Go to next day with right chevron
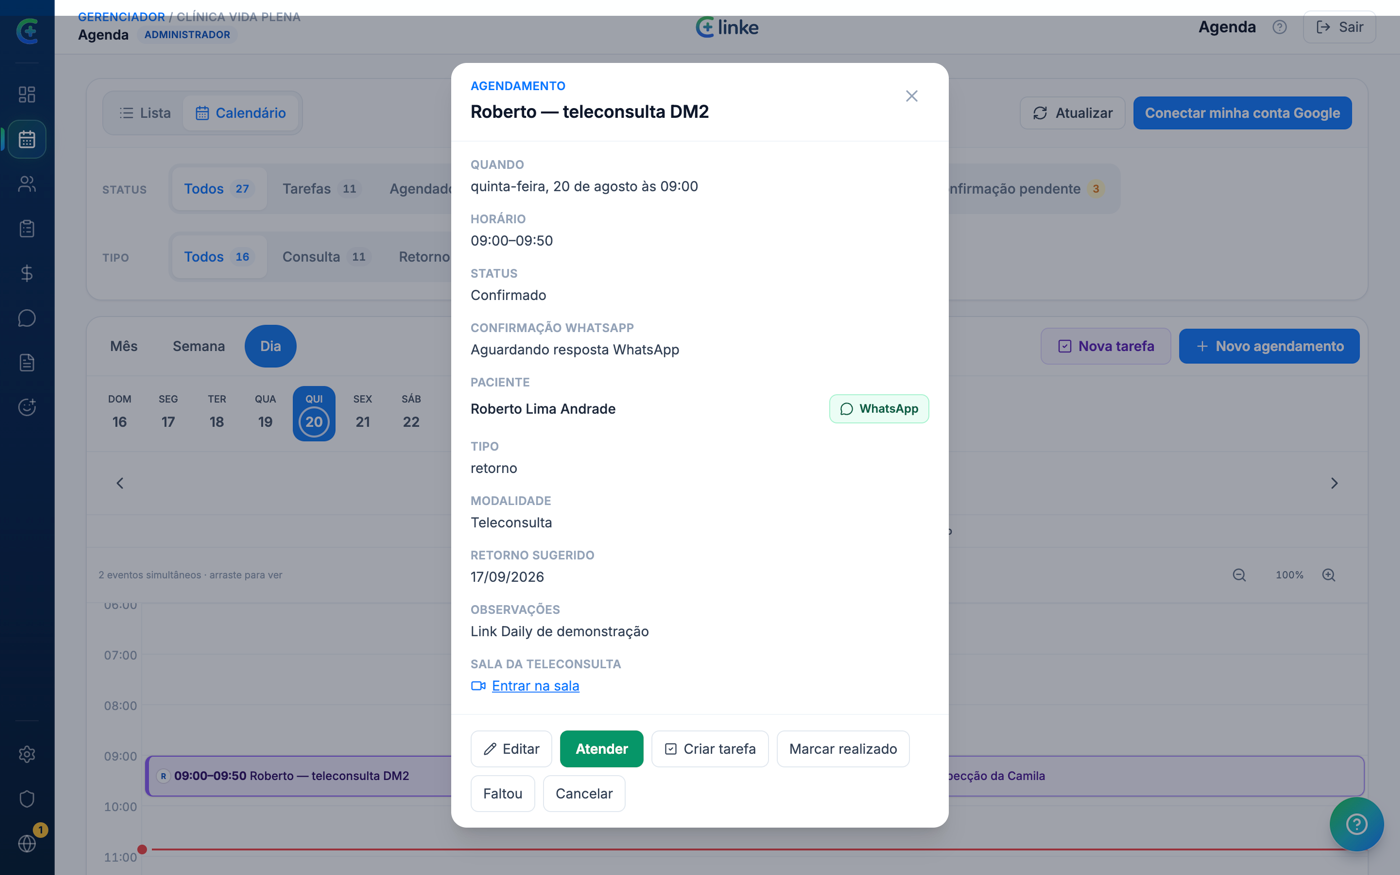This screenshot has width=1400, height=875. [x=1334, y=483]
